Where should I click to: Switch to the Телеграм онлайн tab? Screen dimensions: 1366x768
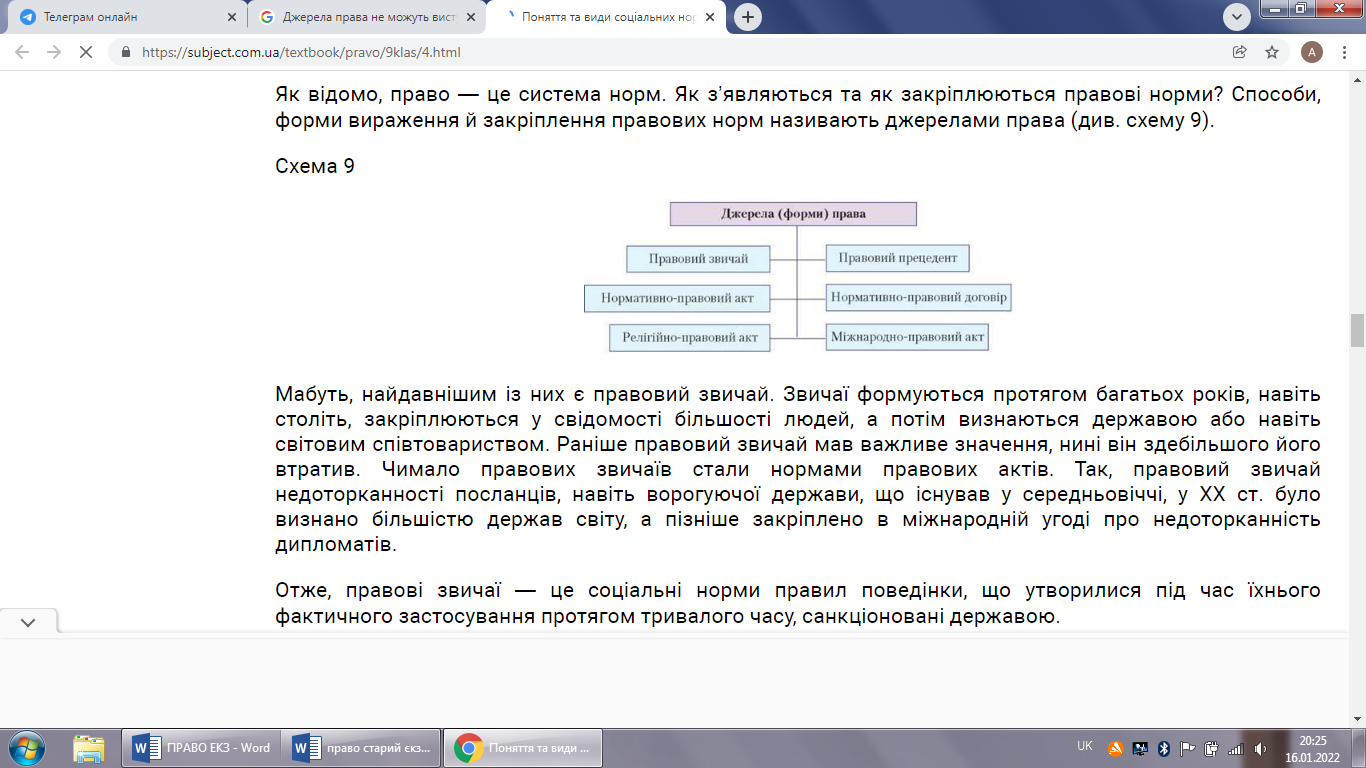[120, 17]
